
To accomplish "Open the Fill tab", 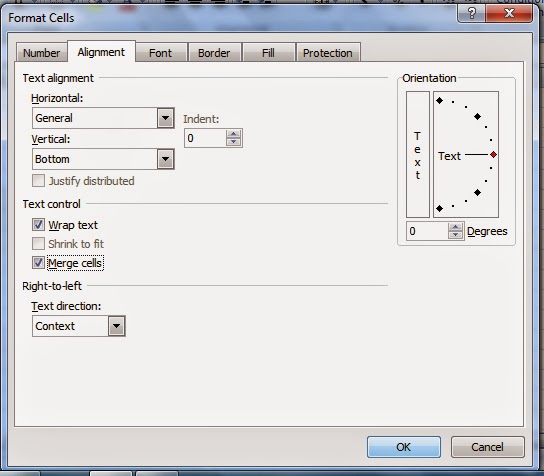I will click(268, 53).
